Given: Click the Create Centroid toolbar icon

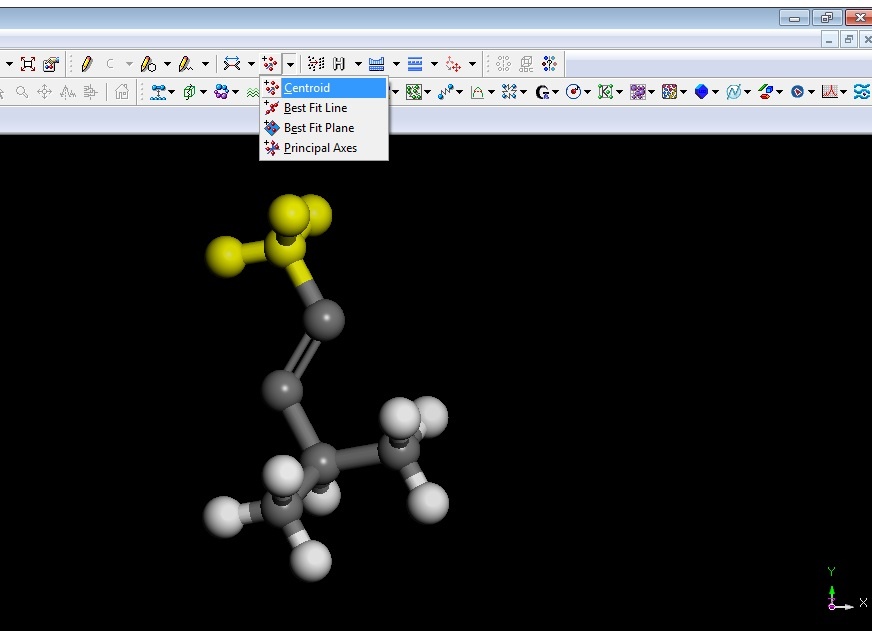Looking at the screenshot, I should coord(270,64).
